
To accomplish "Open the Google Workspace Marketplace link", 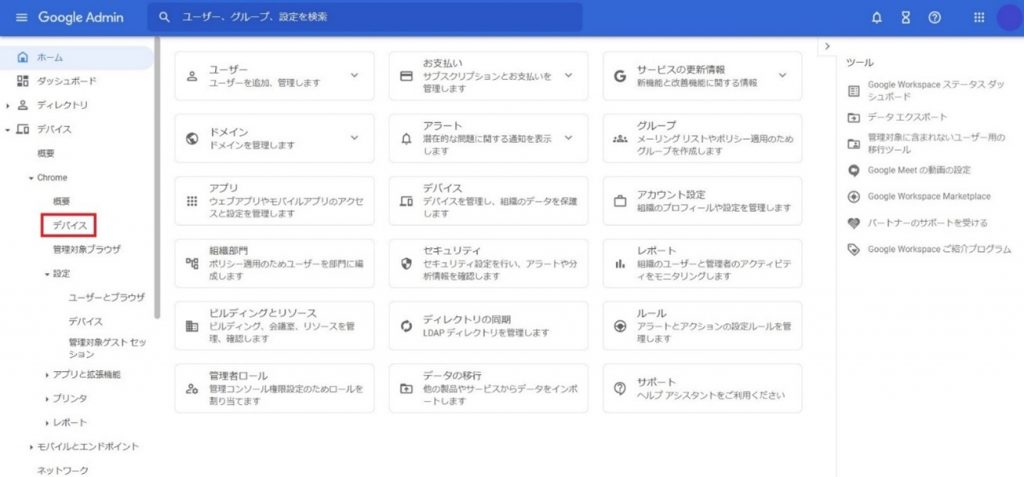I will 929,196.
